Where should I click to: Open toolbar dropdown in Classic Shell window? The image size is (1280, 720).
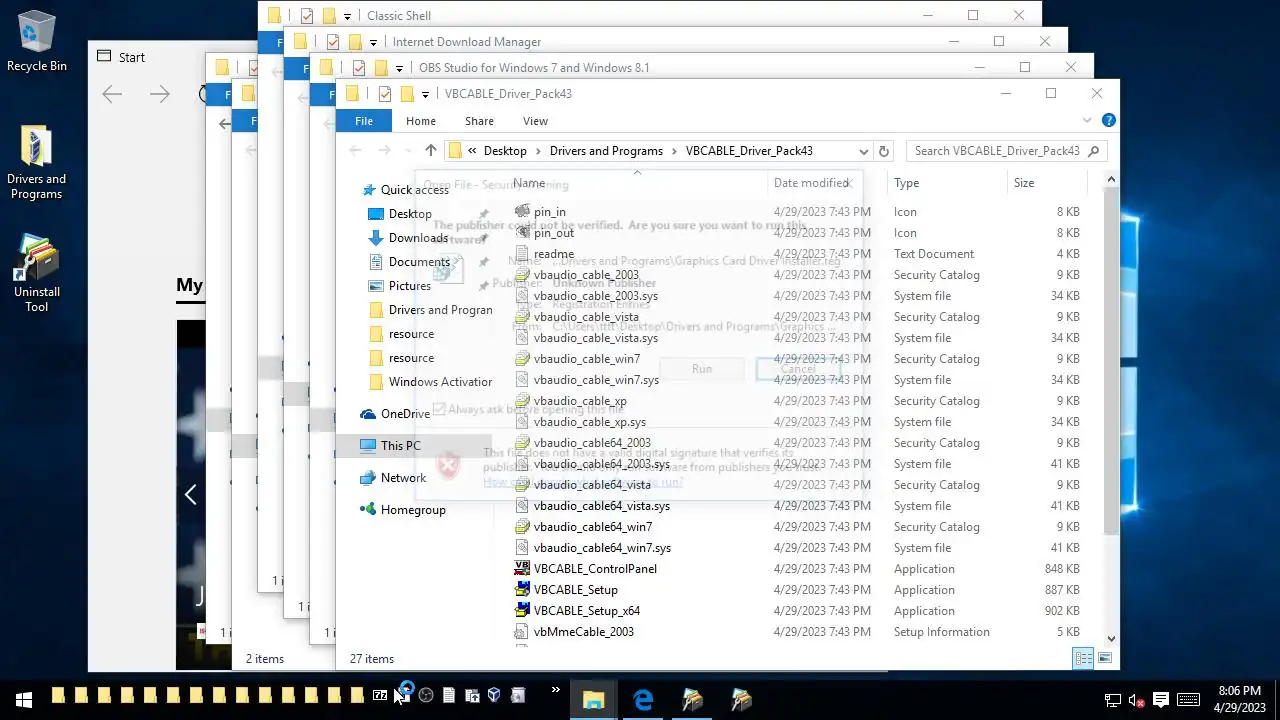[347, 16]
